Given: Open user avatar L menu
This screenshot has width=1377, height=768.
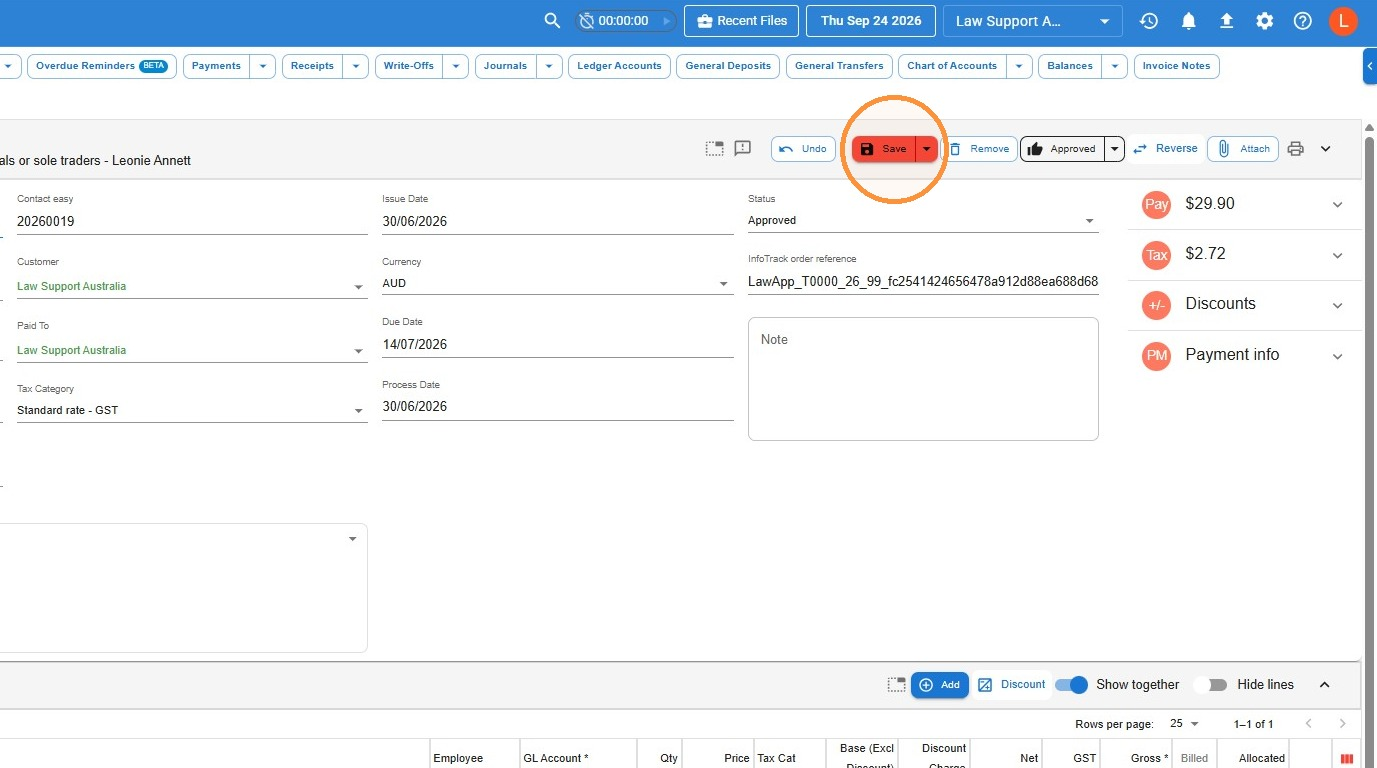Looking at the screenshot, I should 1343,21.
